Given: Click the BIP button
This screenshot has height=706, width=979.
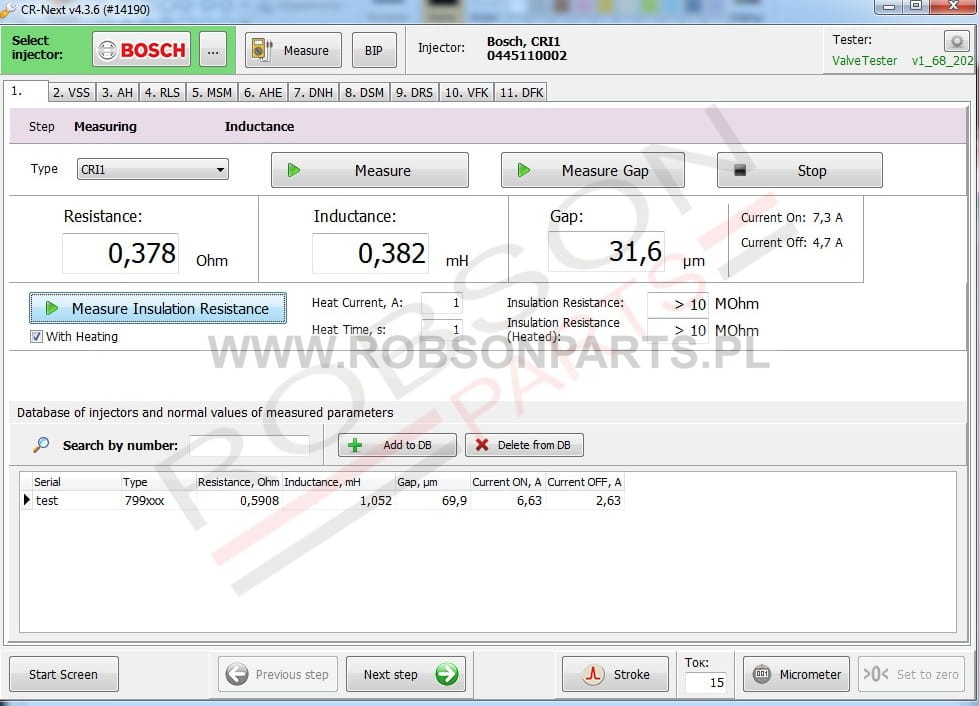Looking at the screenshot, I should [x=373, y=50].
